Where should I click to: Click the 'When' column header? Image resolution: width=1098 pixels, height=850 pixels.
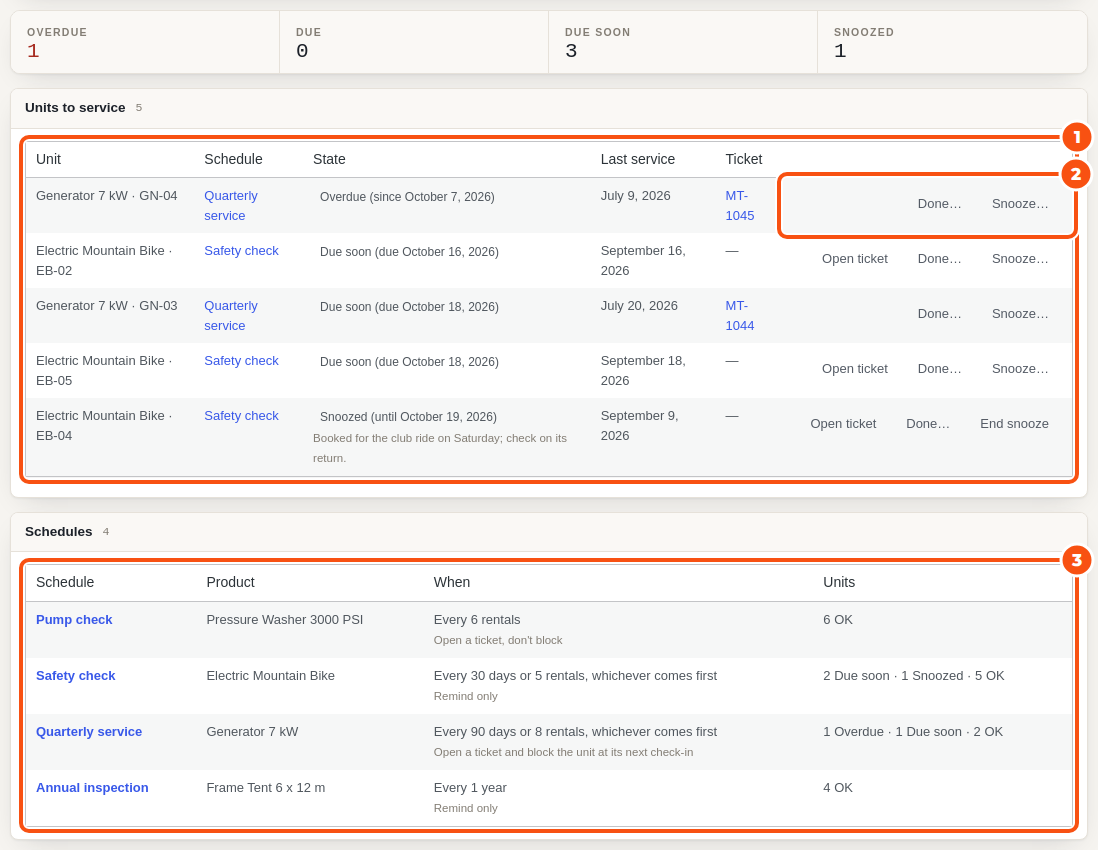click(x=452, y=583)
